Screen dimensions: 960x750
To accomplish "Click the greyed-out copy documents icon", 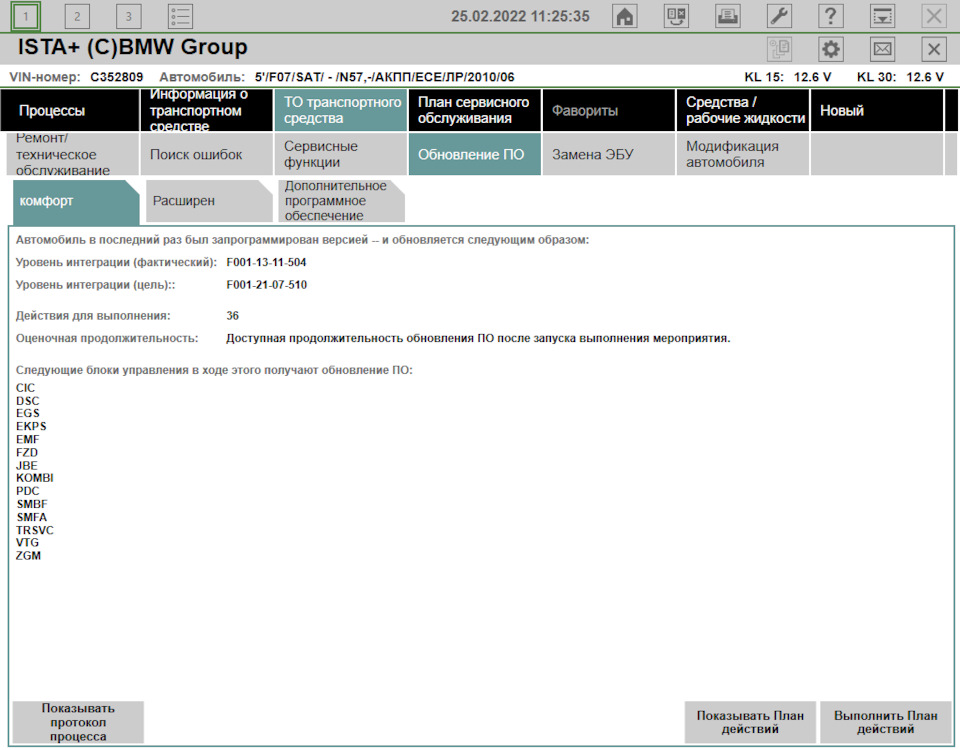I will pos(779,49).
